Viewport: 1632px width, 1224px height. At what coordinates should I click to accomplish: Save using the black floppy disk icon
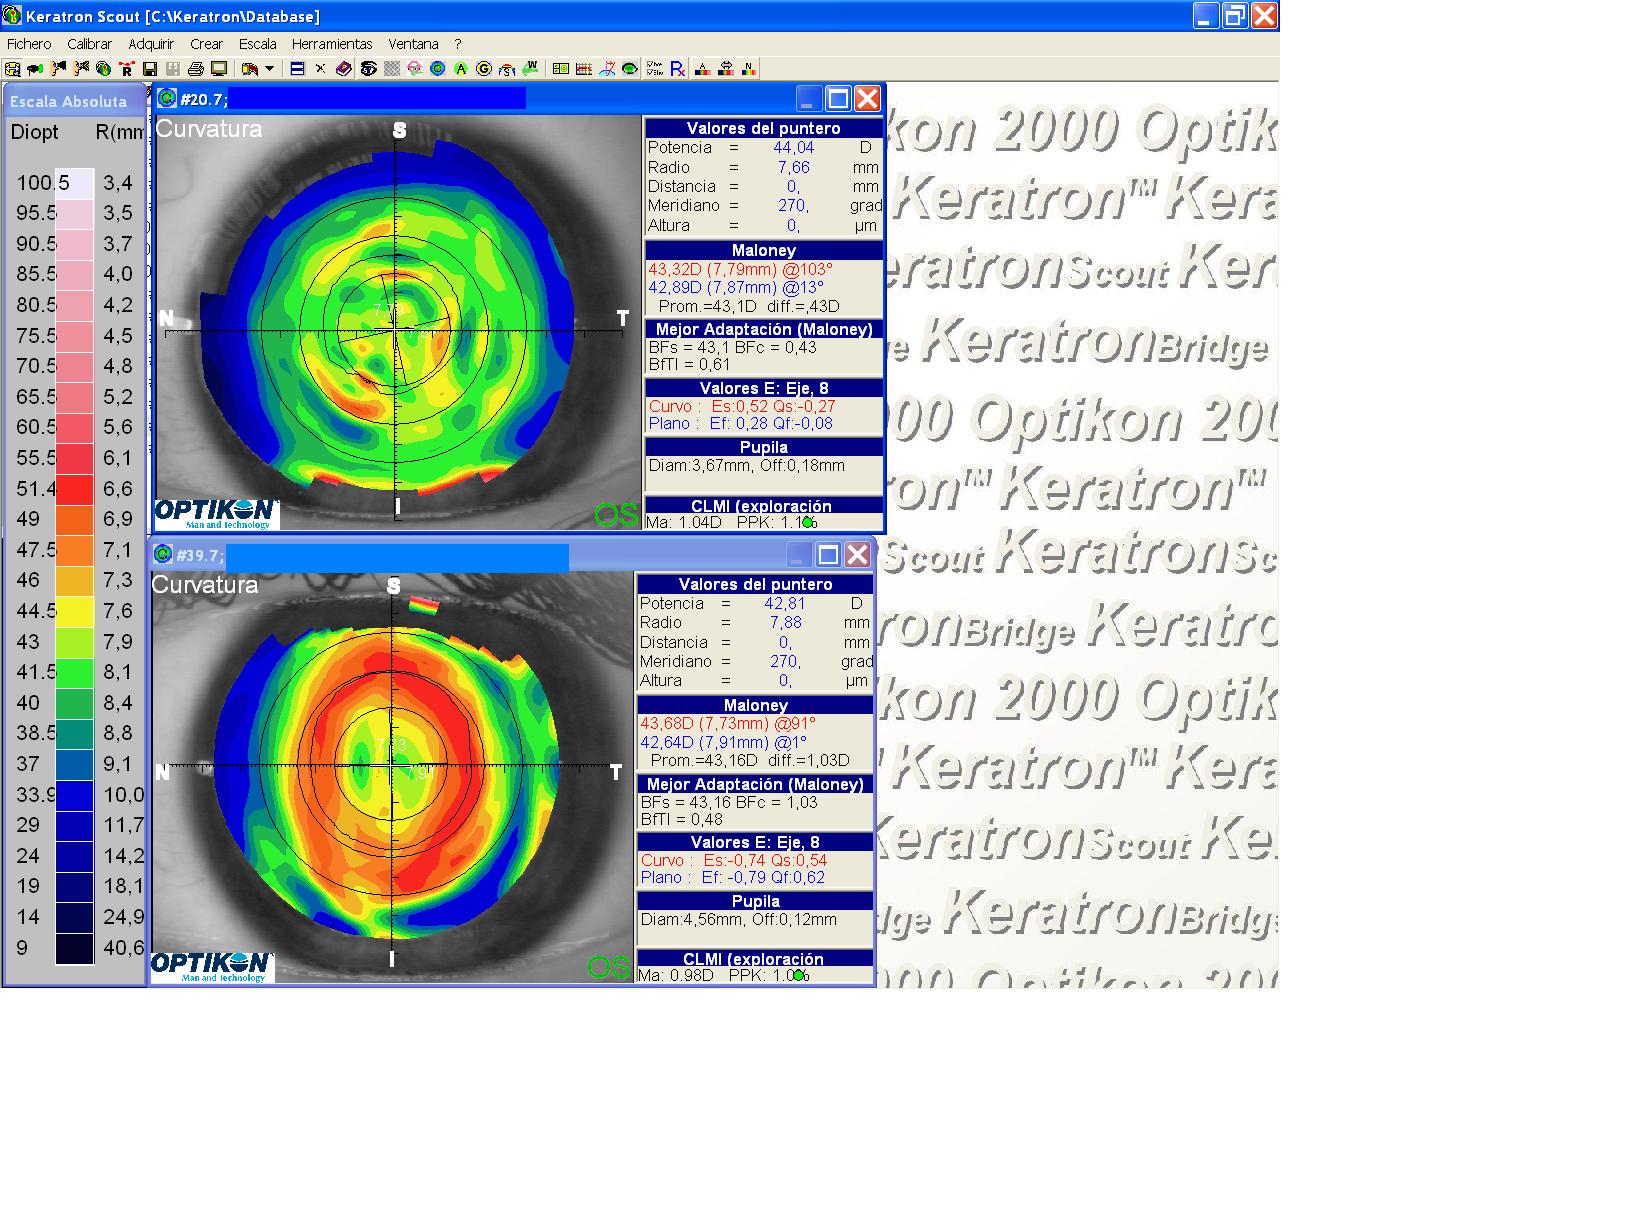150,69
